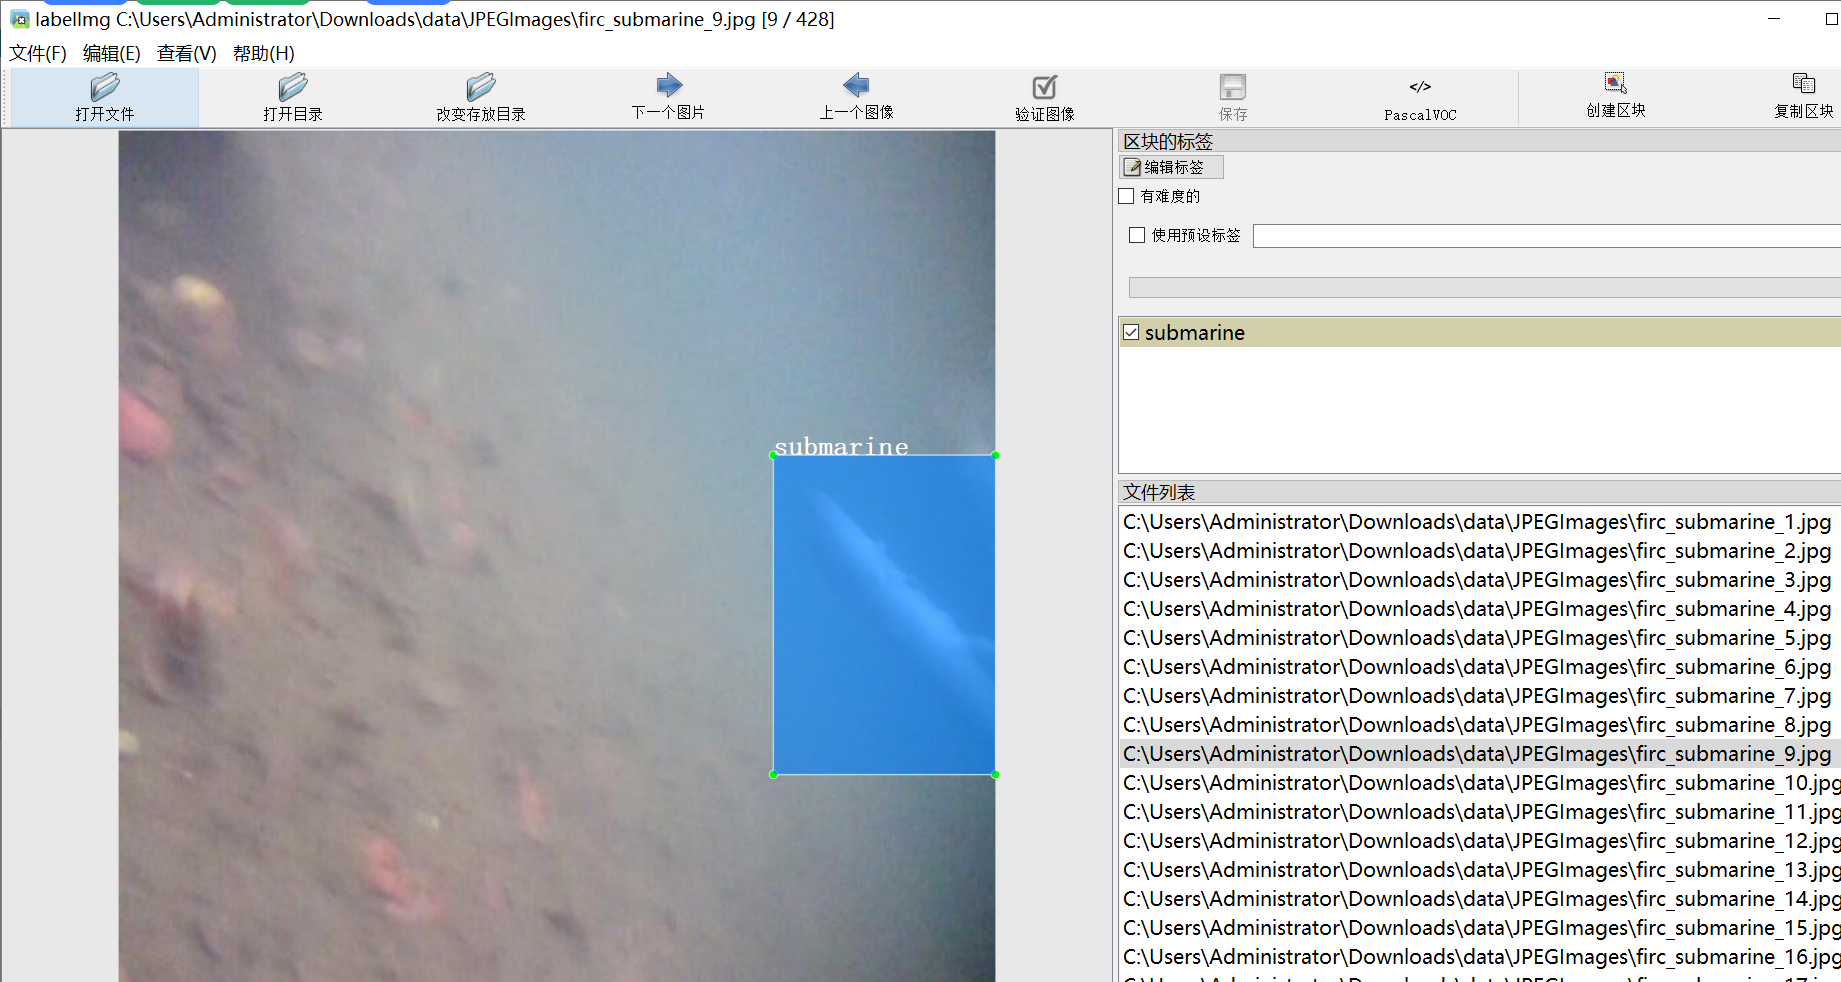Go to previous image (上一个图像) arrow
The width and height of the screenshot is (1841, 982).
(857, 86)
